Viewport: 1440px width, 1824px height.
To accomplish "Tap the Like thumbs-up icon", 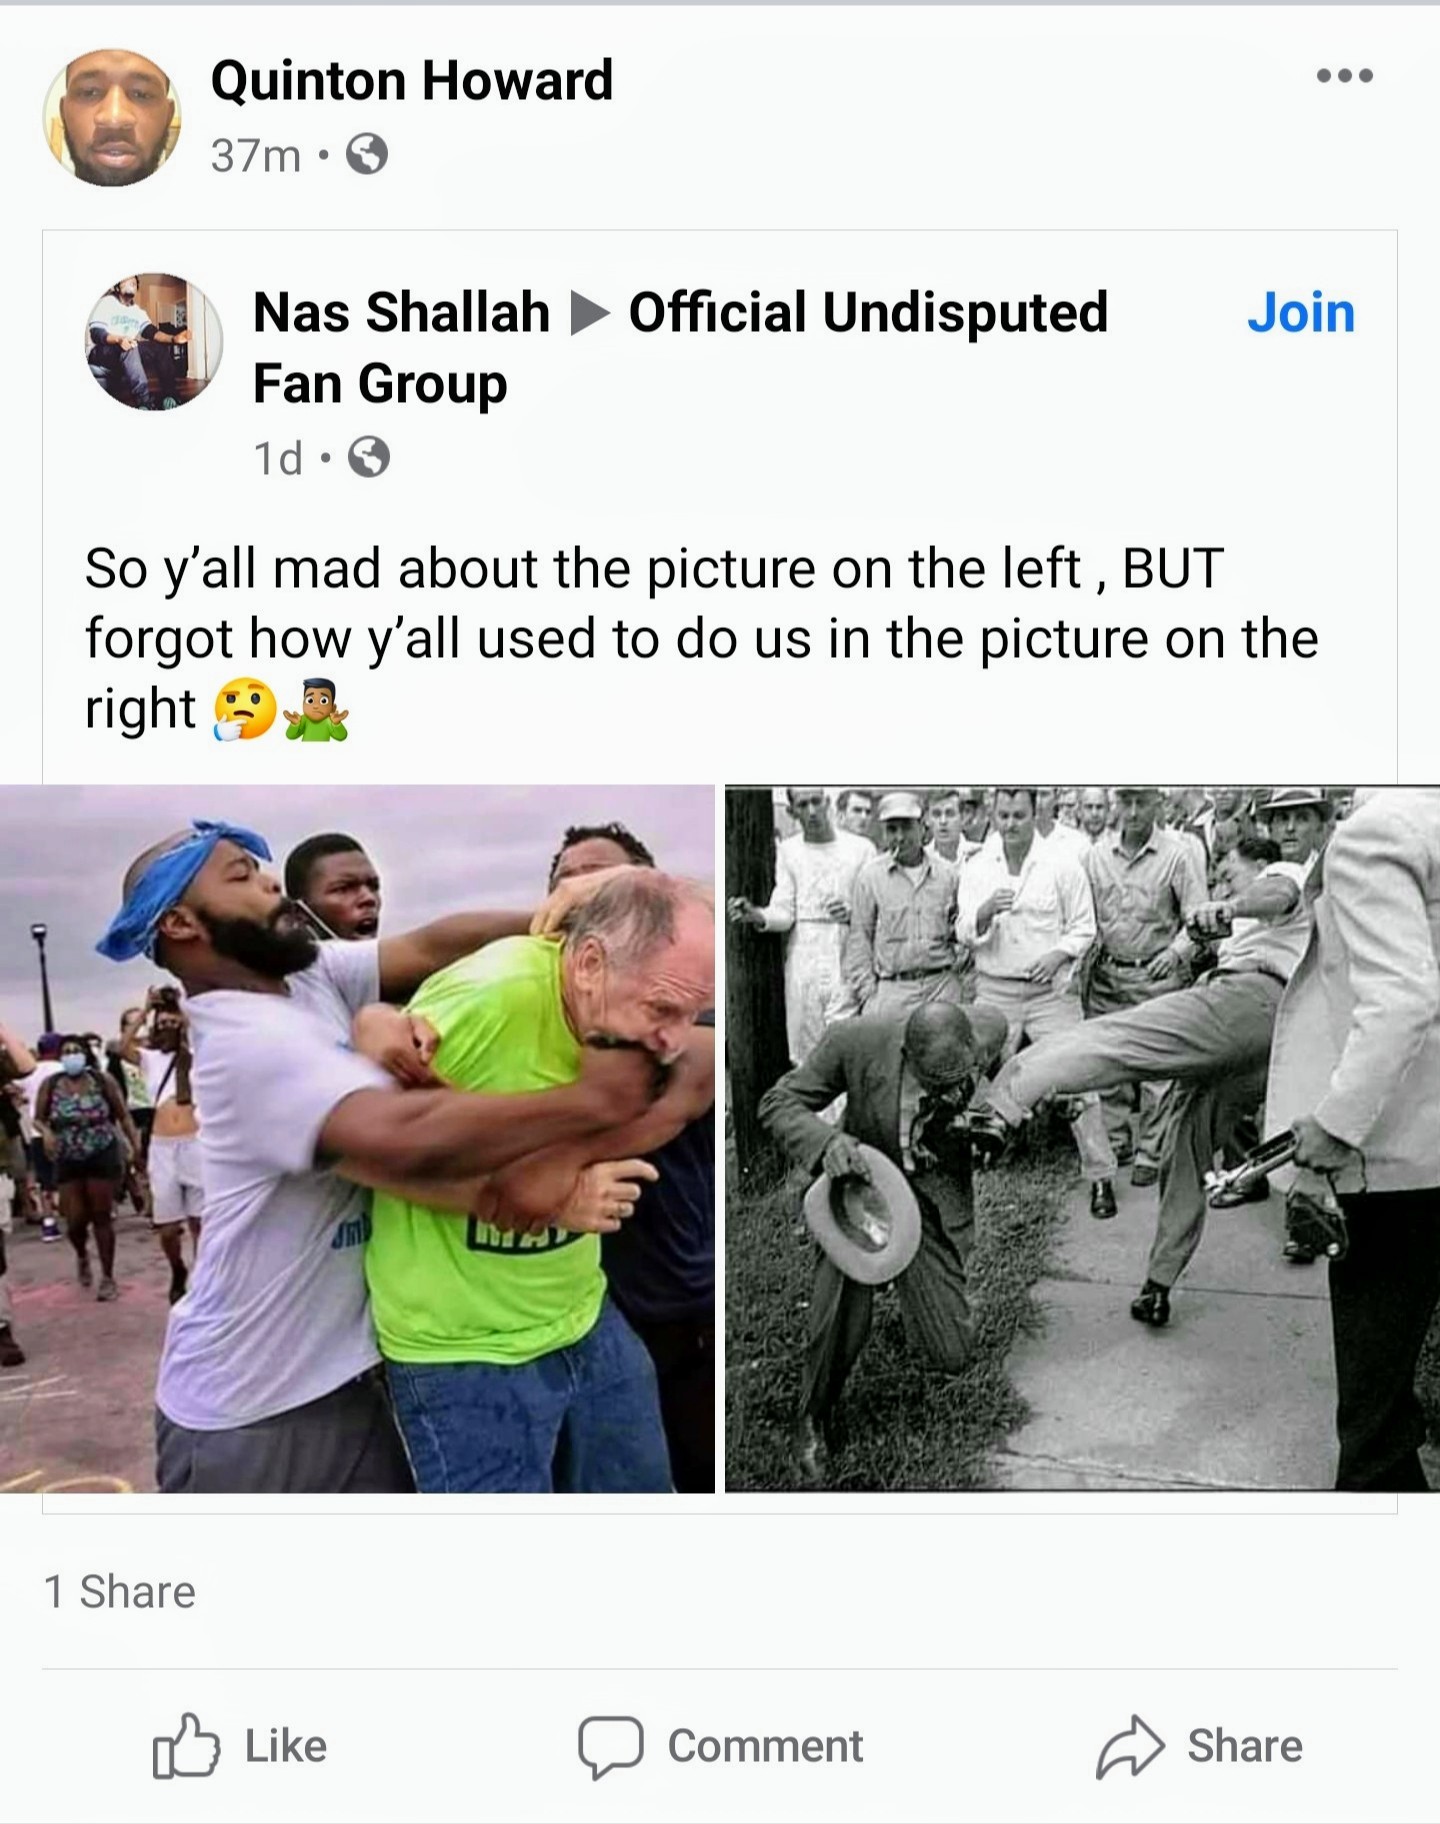I will click(185, 1746).
